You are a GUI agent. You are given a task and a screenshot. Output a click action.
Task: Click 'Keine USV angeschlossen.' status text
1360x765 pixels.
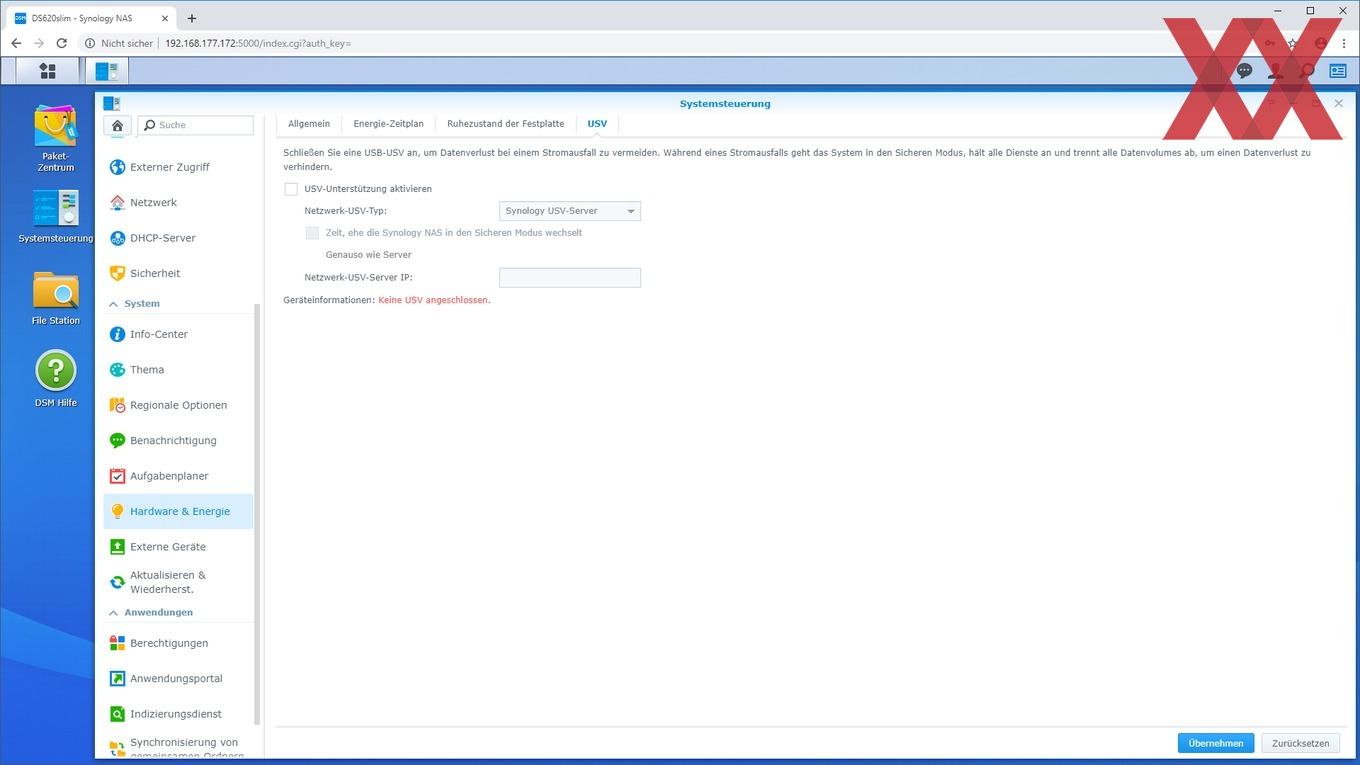pyautogui.click(x=434, y=300)
